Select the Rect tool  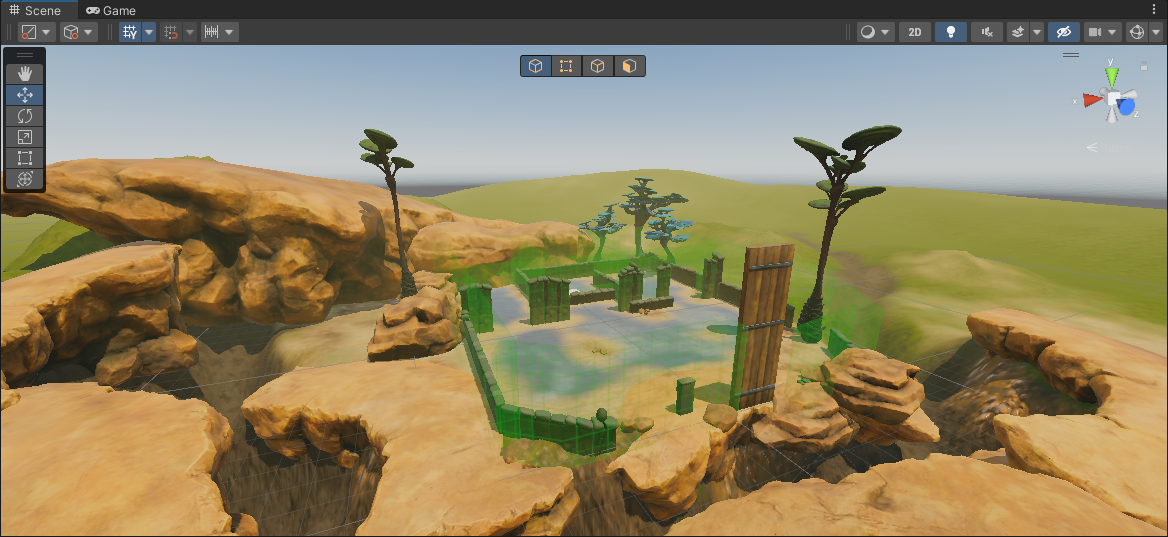[x=25, y=158]
